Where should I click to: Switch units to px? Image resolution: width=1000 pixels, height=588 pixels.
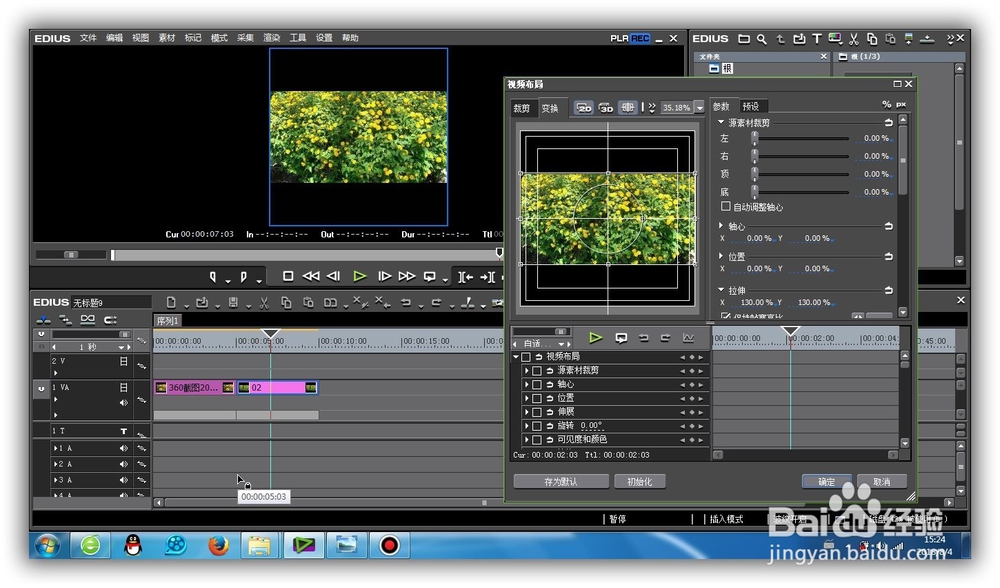point(901,104)
